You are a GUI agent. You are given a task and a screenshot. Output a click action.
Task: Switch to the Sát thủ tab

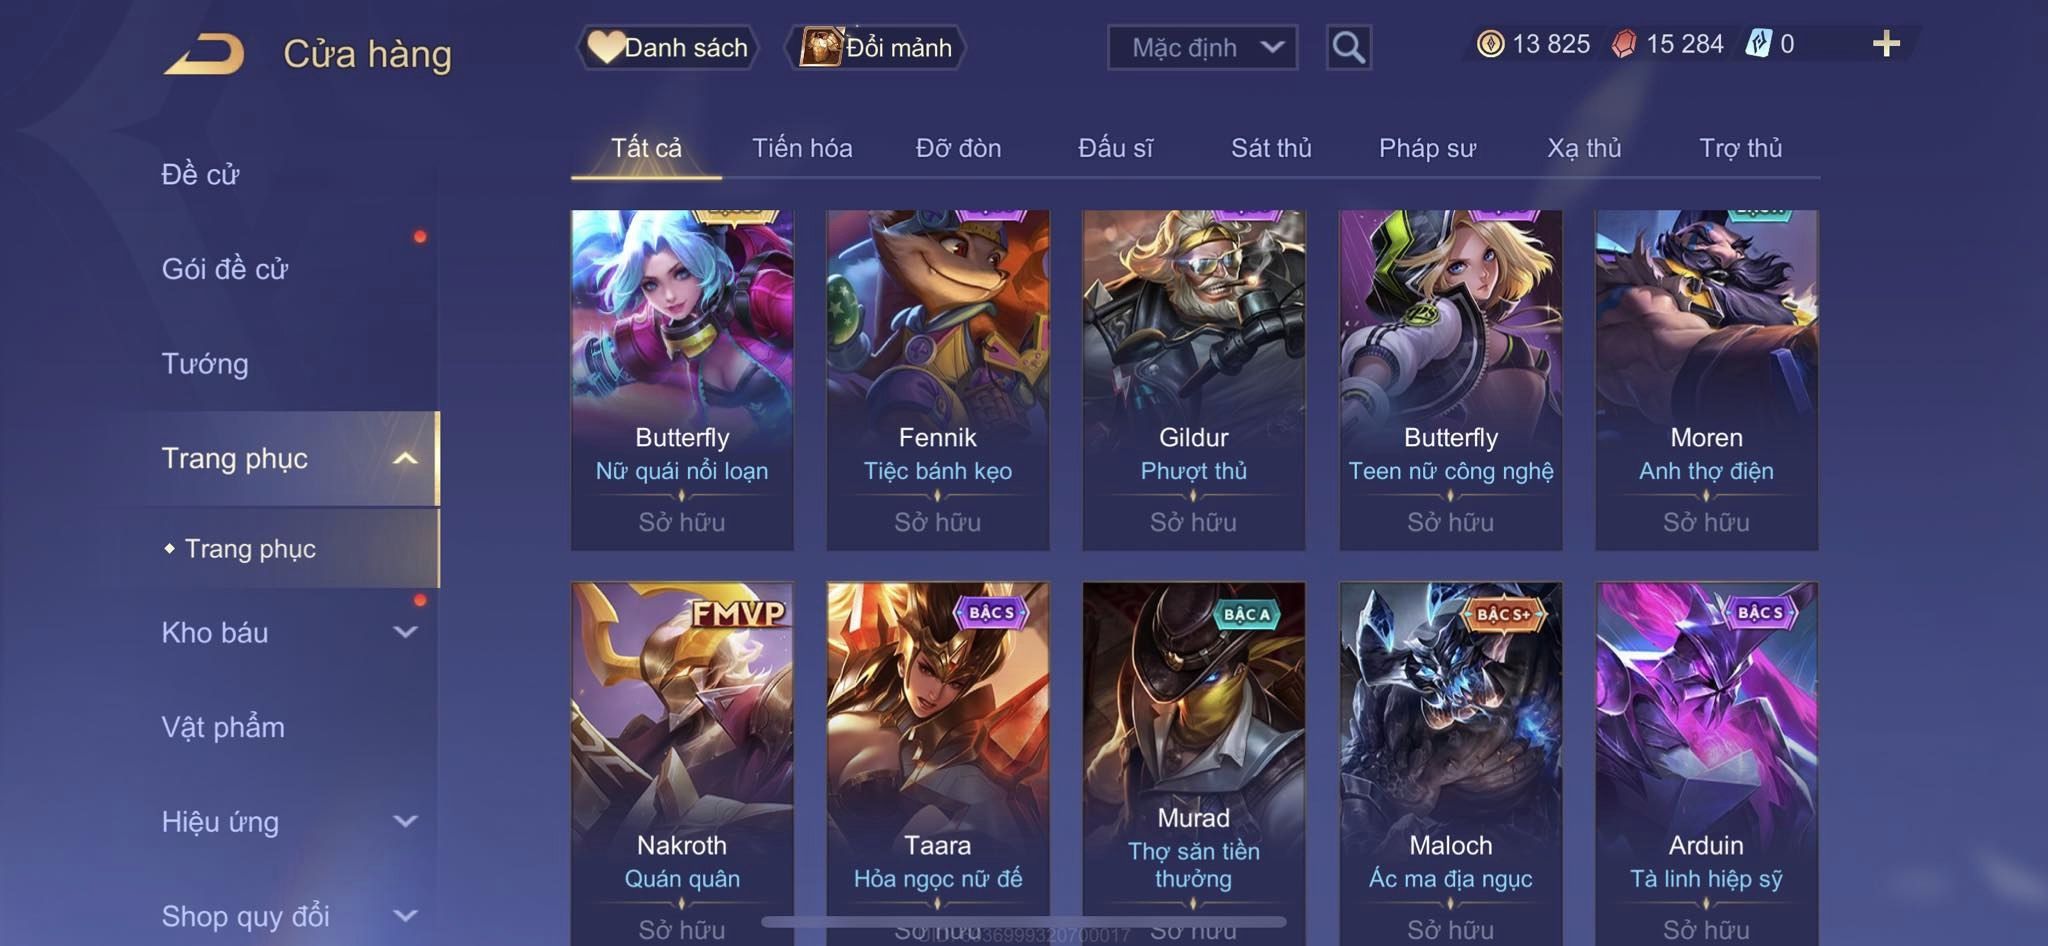click(x=1271, y=148)
